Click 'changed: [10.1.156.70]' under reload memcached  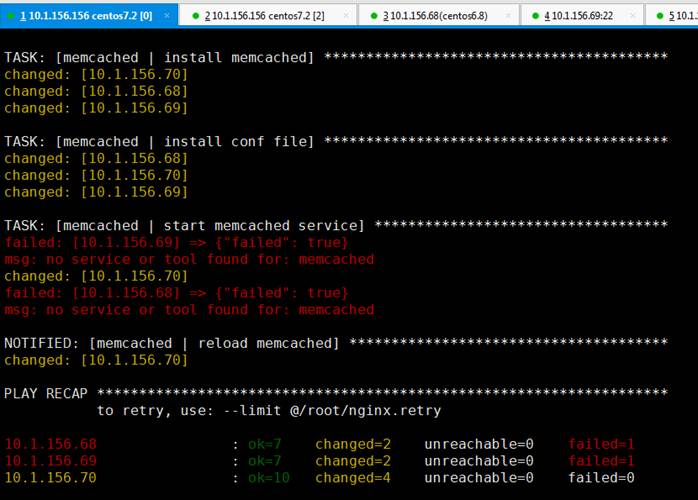point(96,360)
